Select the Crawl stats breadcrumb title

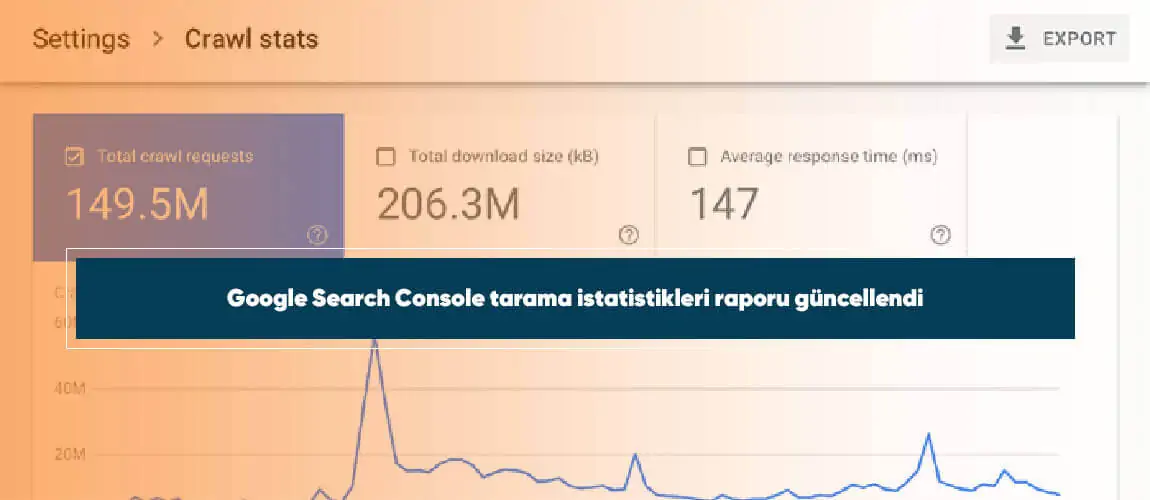click(x=251, y=39)
